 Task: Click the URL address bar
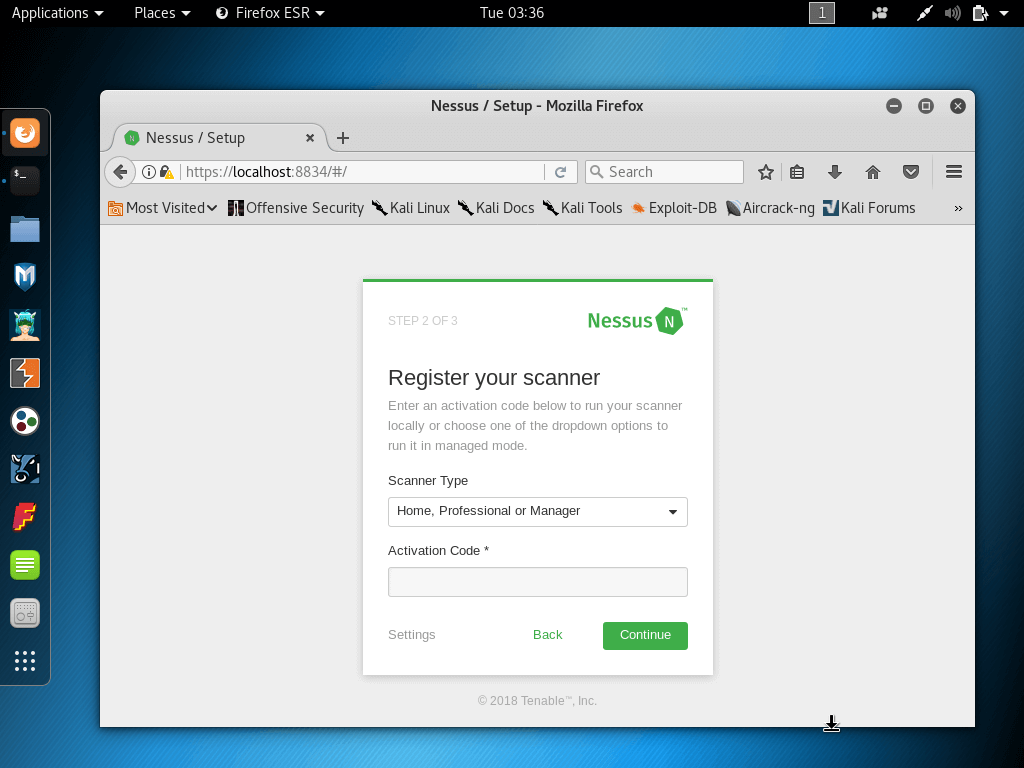pyautogui.click(x=362, y=172)
